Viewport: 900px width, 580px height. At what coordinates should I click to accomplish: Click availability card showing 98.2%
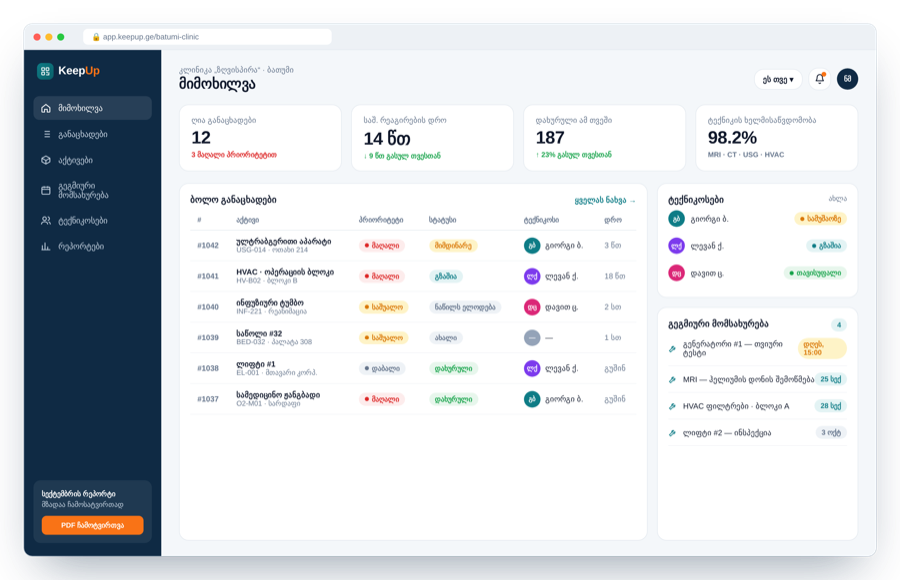pyautogui.click(x=777, y=138)
